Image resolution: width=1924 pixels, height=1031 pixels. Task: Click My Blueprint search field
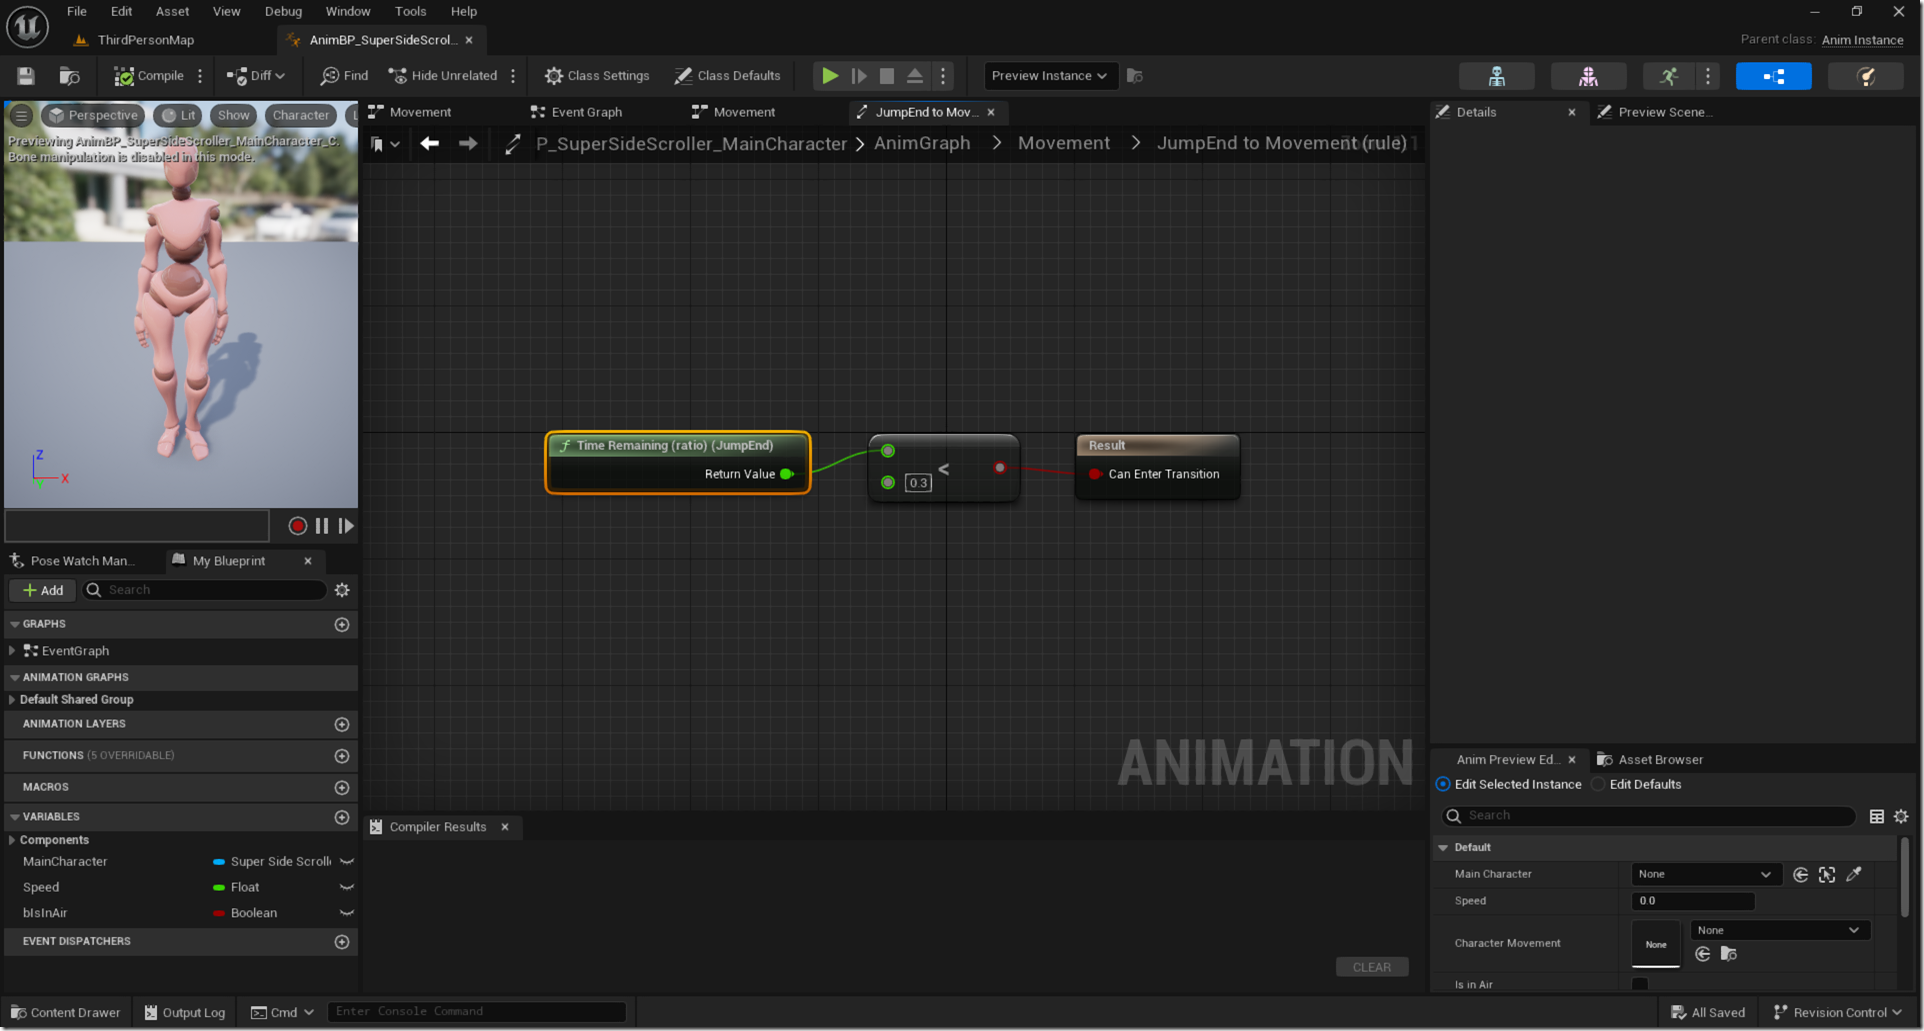click(205, 590)
